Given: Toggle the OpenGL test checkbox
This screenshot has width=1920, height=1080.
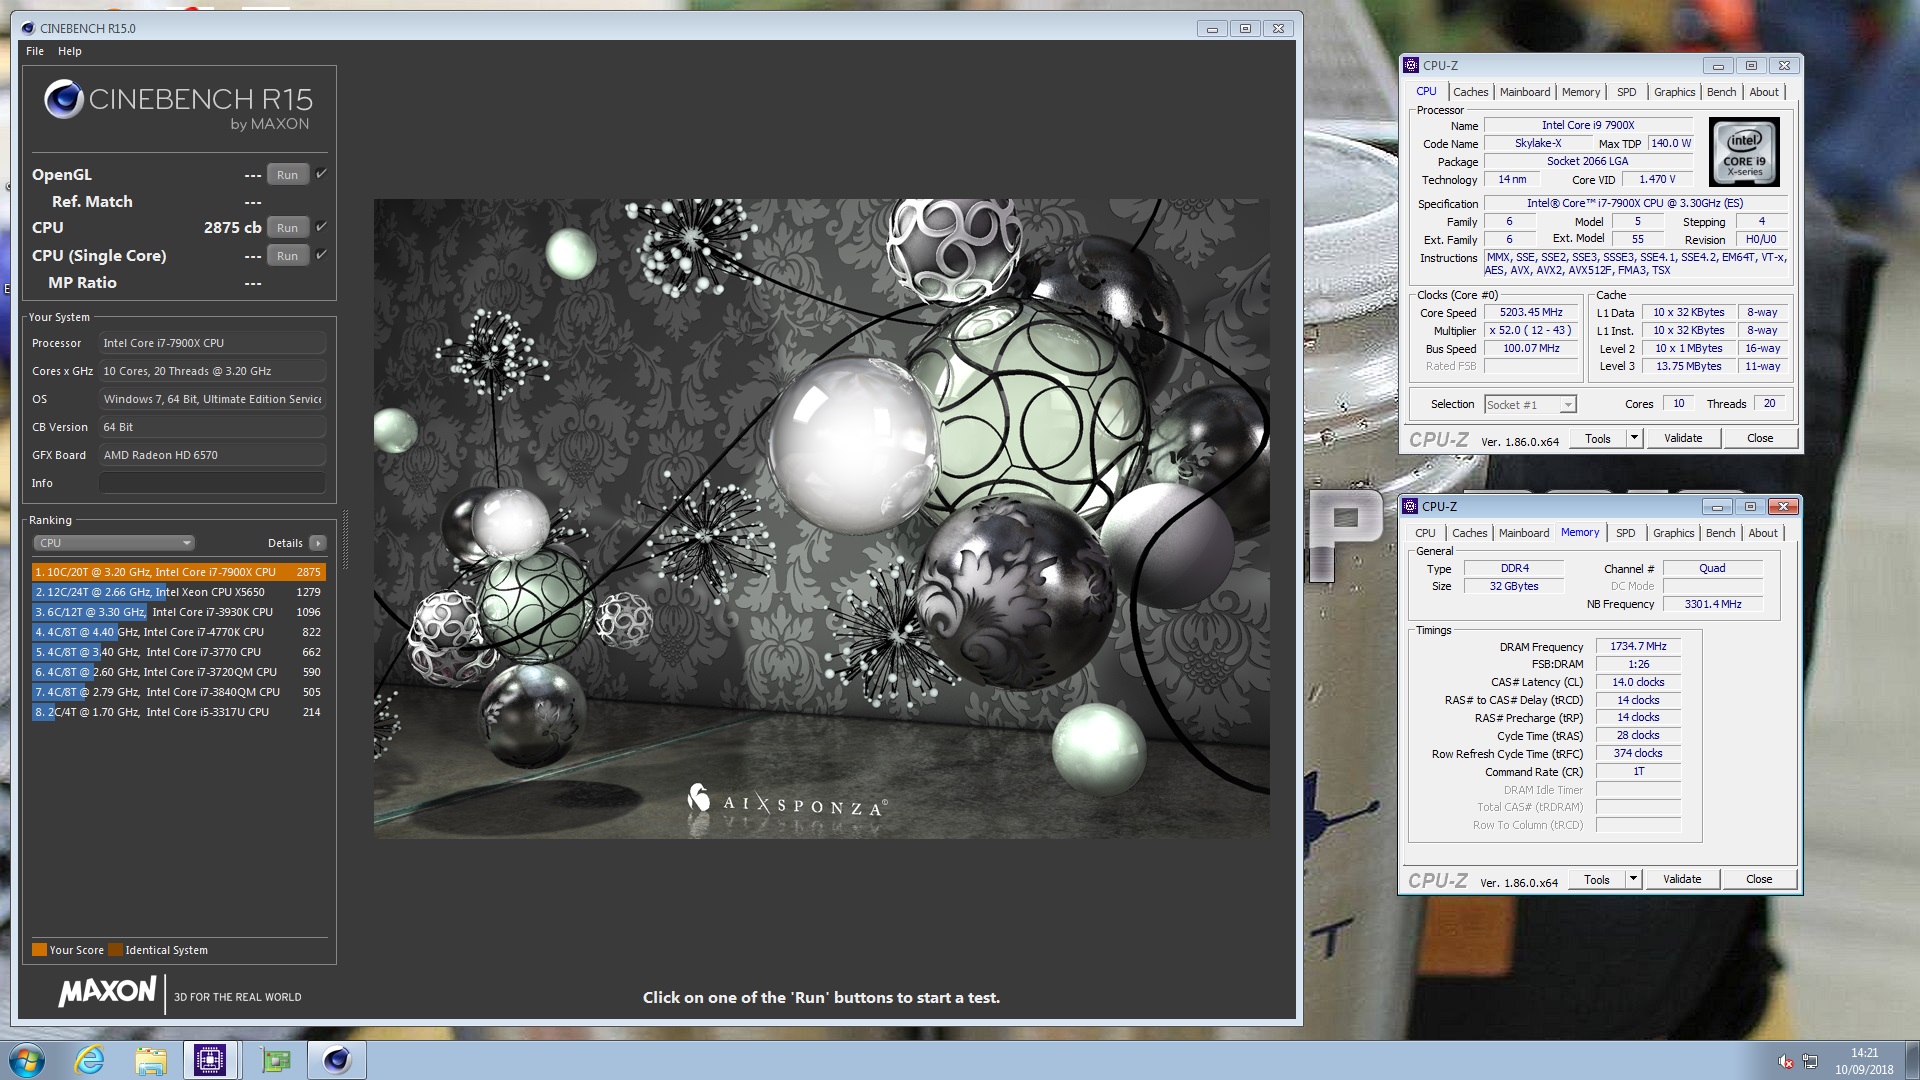Looking at the screenshot, I should pyautogui.click(x=321, y=174).
